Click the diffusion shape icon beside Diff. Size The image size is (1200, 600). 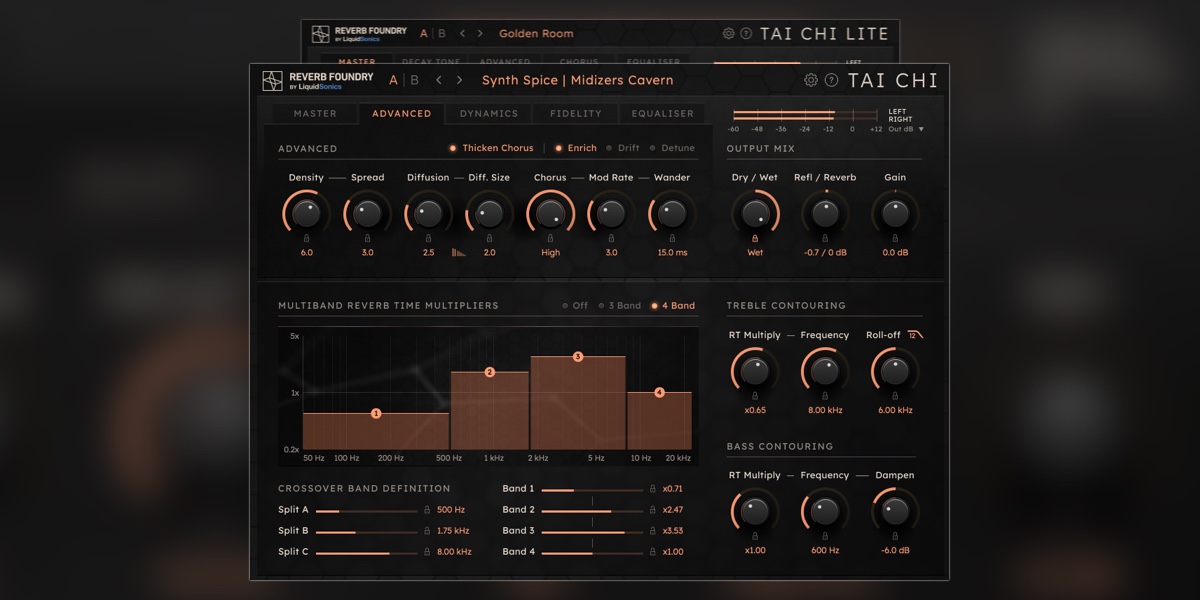click(x=458, y=253)
